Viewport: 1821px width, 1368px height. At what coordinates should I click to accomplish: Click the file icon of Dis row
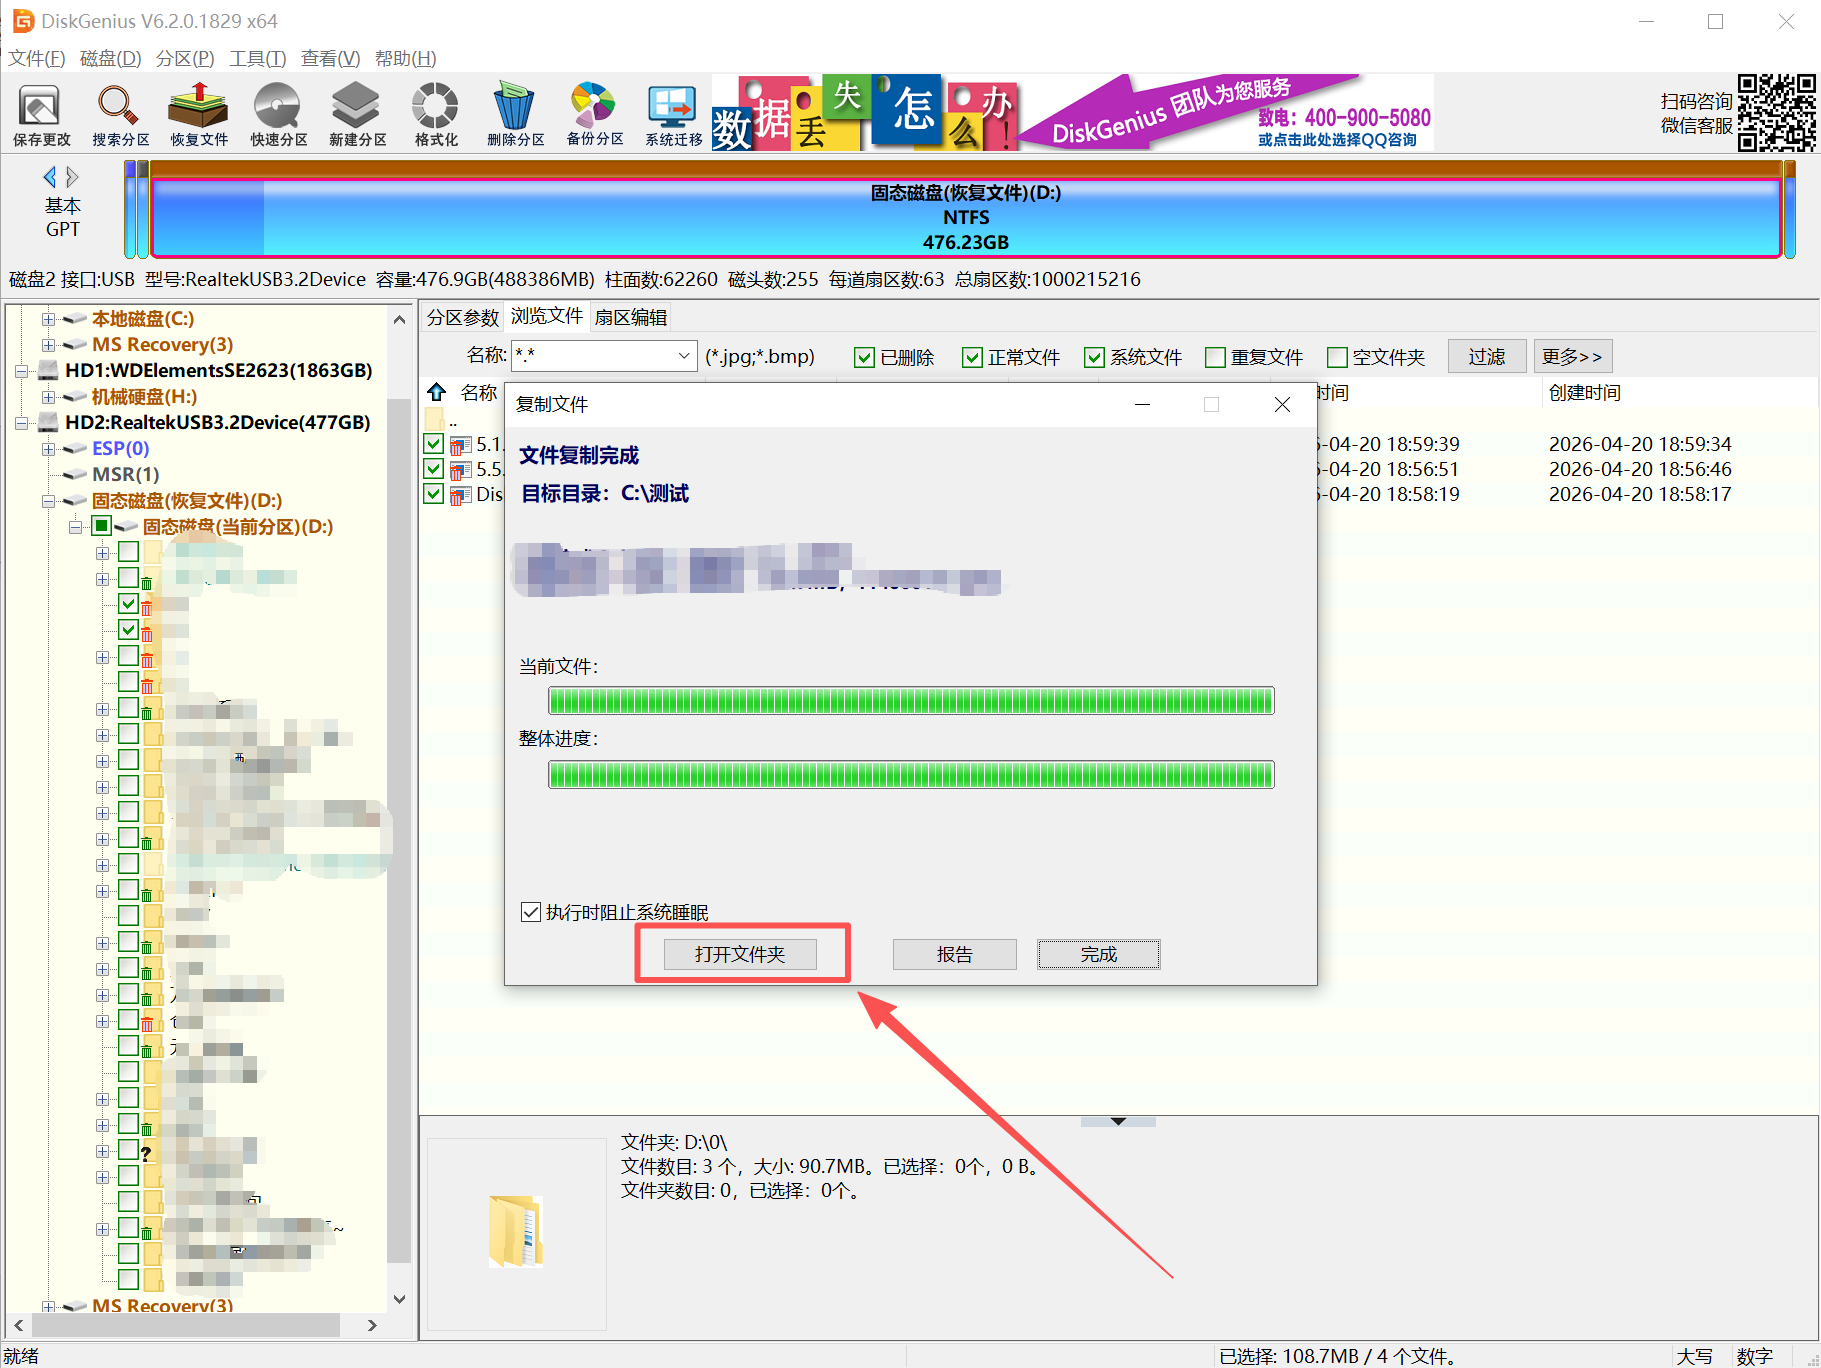[x=461, y=494]
